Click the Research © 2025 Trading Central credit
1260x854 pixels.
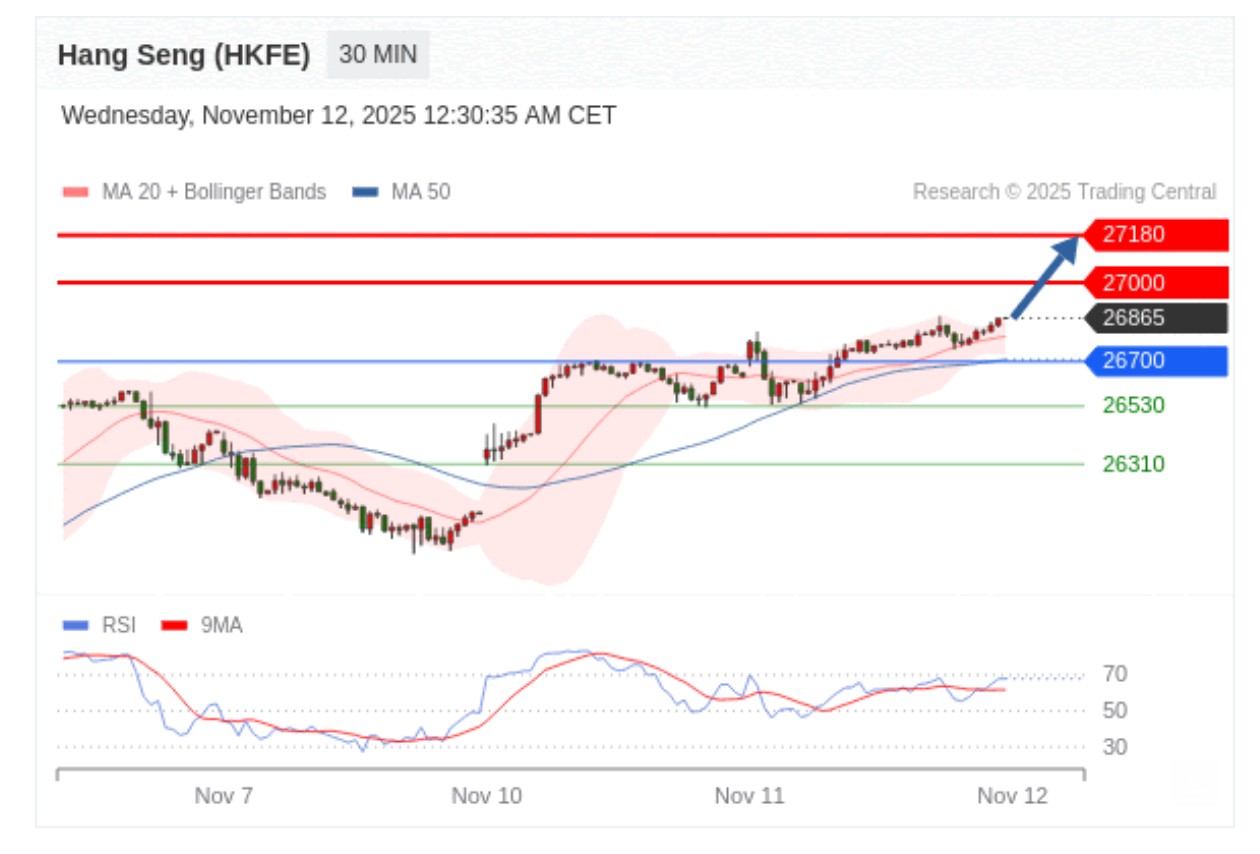[1064, 192]
